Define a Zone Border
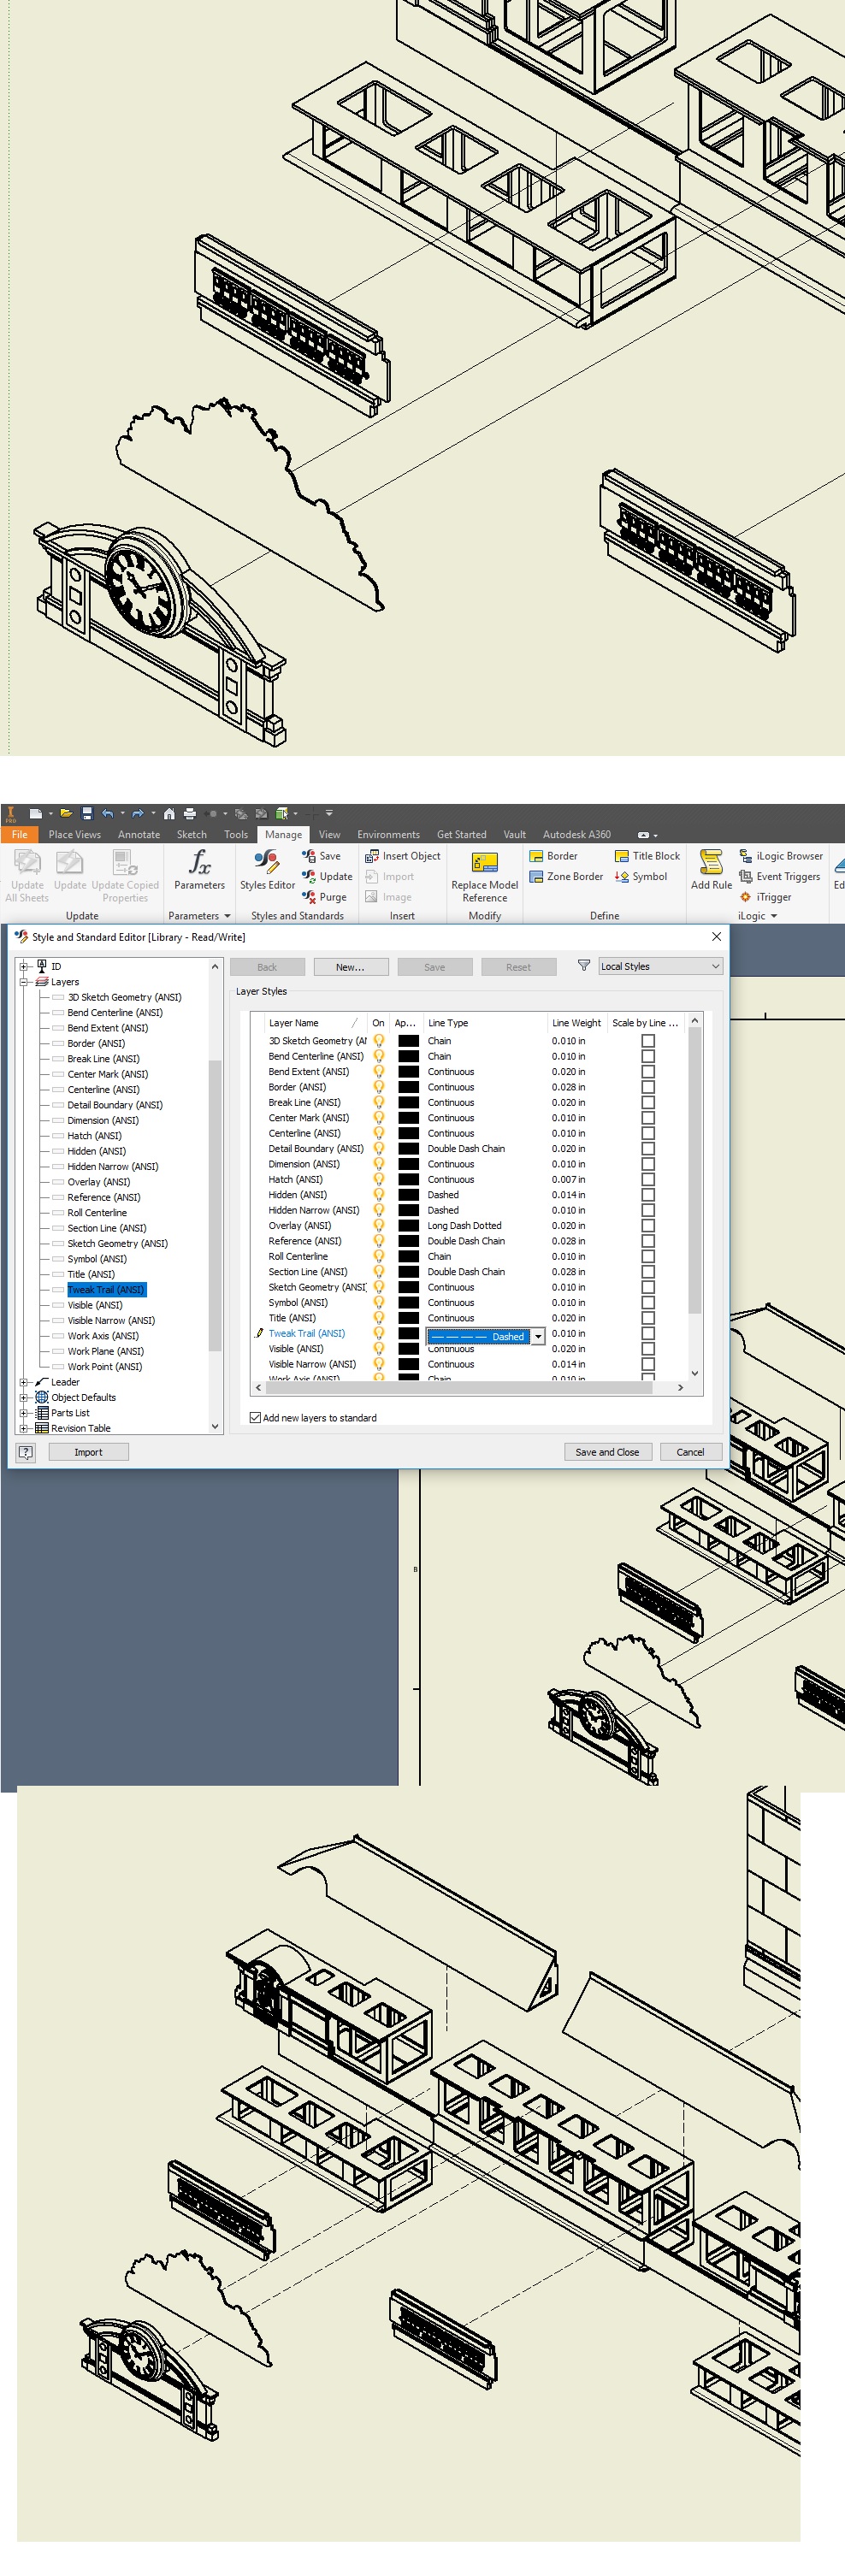845x2576 pixels. [566, 876]
